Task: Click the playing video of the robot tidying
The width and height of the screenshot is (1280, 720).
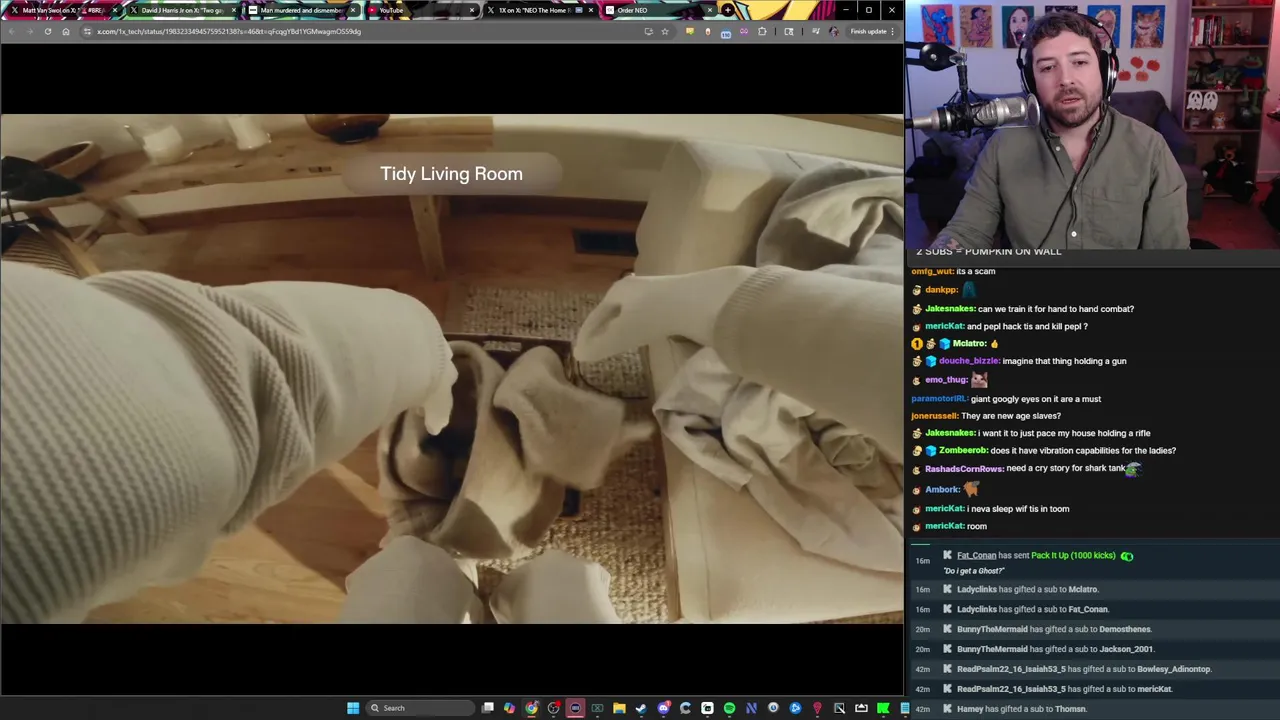Action: 451,369
